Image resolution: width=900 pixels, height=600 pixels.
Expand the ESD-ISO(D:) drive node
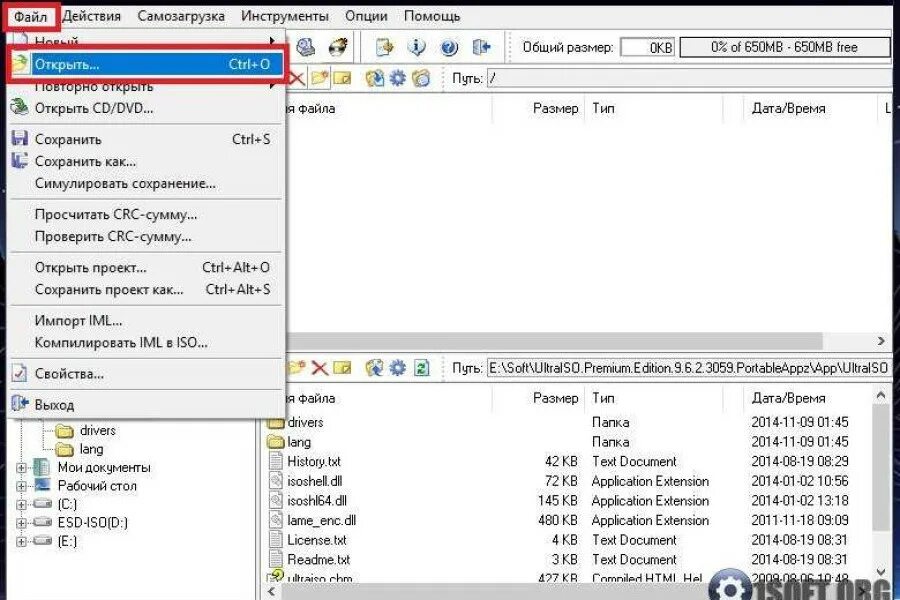tap(21, 523)
